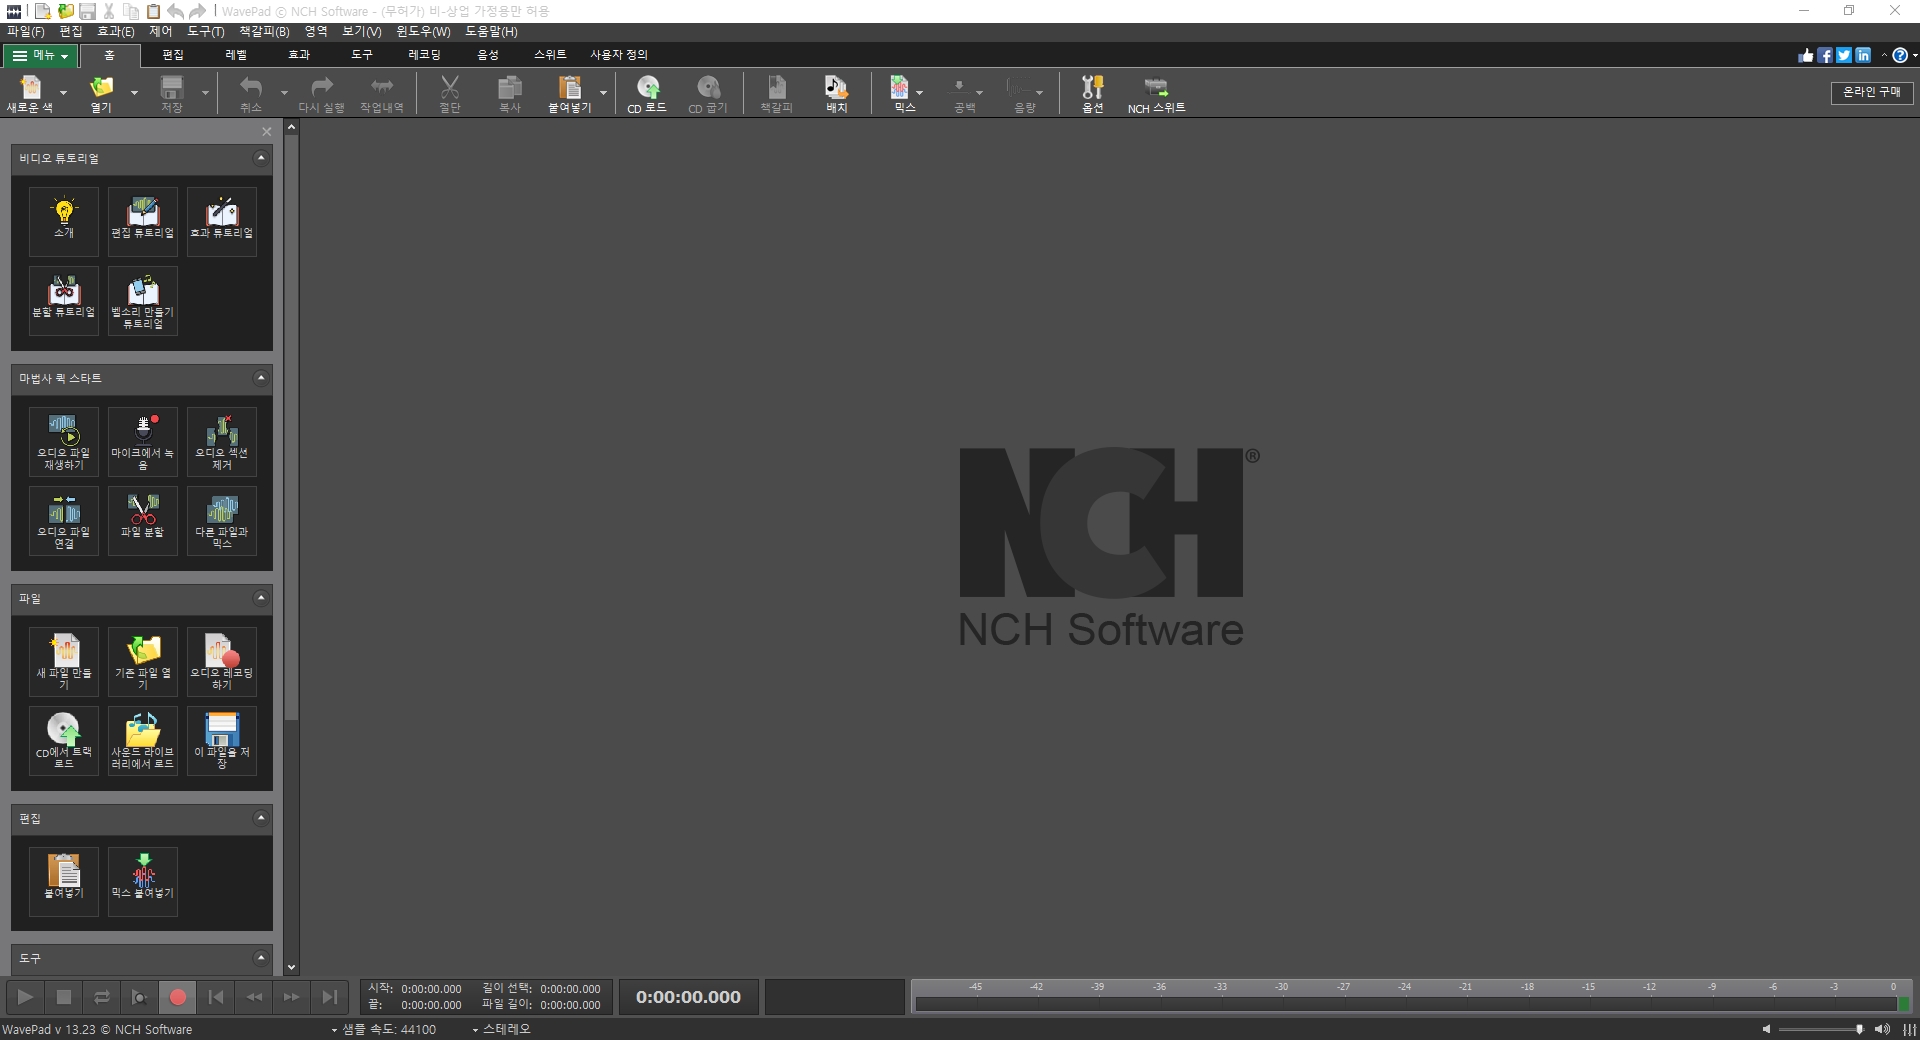This screenshot has height=1040, width=1920.
Task: Click 오디오 레코딩하기 in the 파일 panel
Action: (x=222, y=661)
